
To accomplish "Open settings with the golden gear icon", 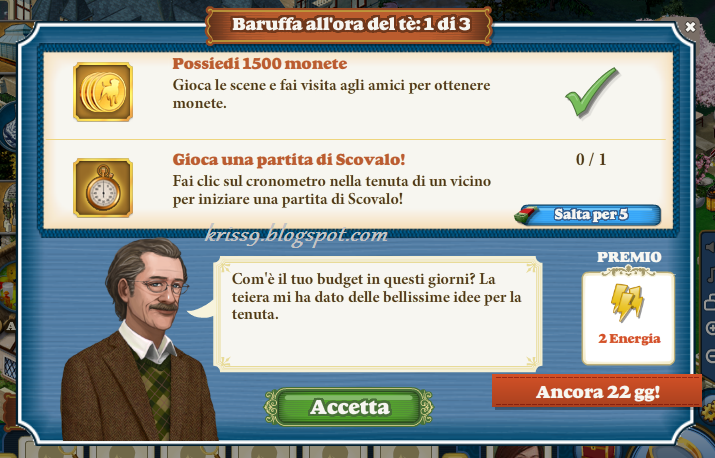I will click(708, 410).
